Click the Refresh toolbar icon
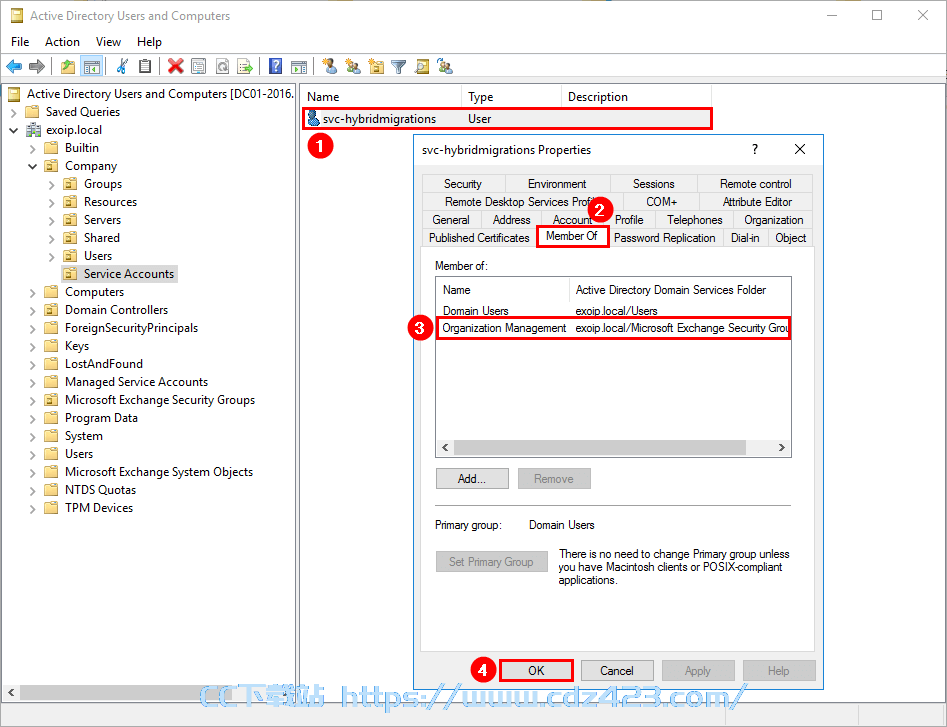947x727 pixels. (x=222, y=66)
